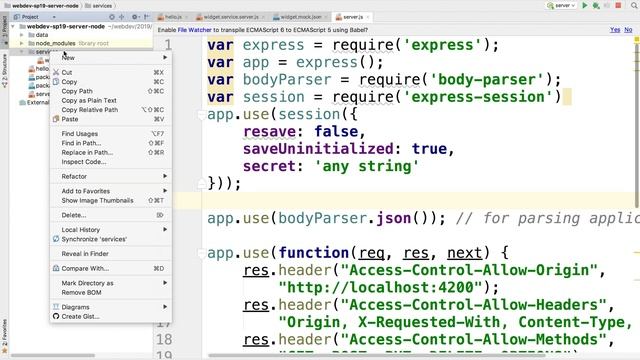Switch to the hello.js editor tab
The width and height of the screenshot is (640, 360).
(173, 17)
